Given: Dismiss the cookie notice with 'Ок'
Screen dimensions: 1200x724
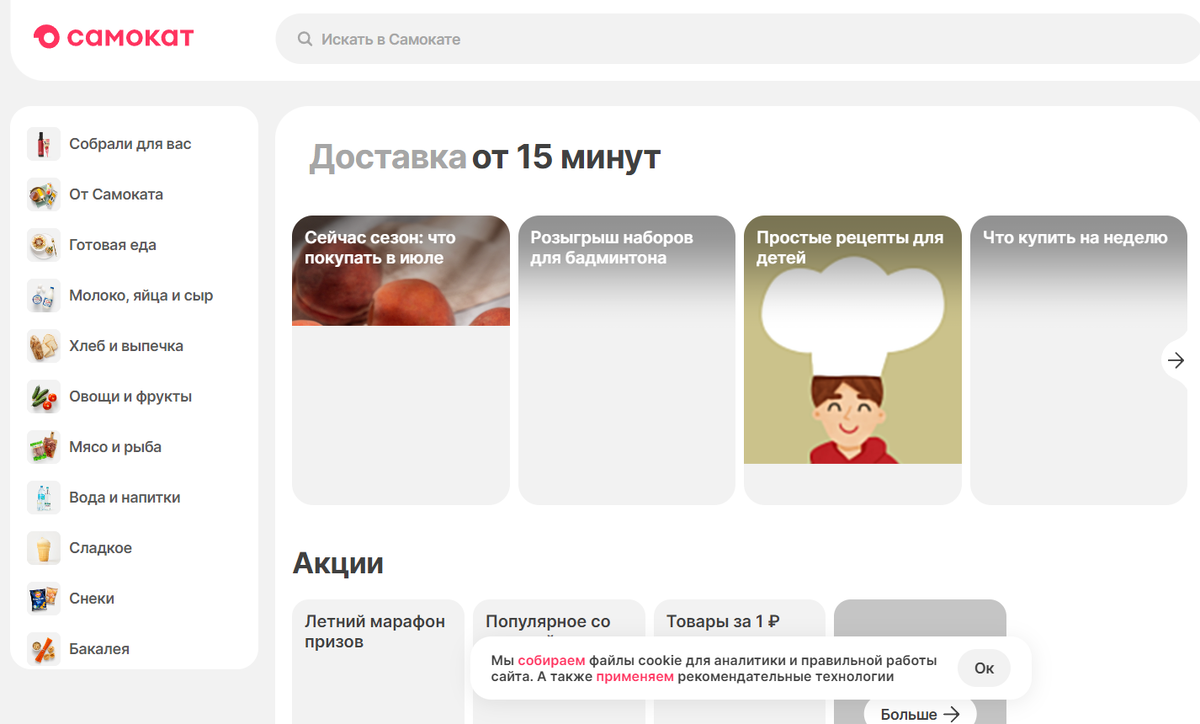Looking at the screenshot, I should [x=983, y=668].
